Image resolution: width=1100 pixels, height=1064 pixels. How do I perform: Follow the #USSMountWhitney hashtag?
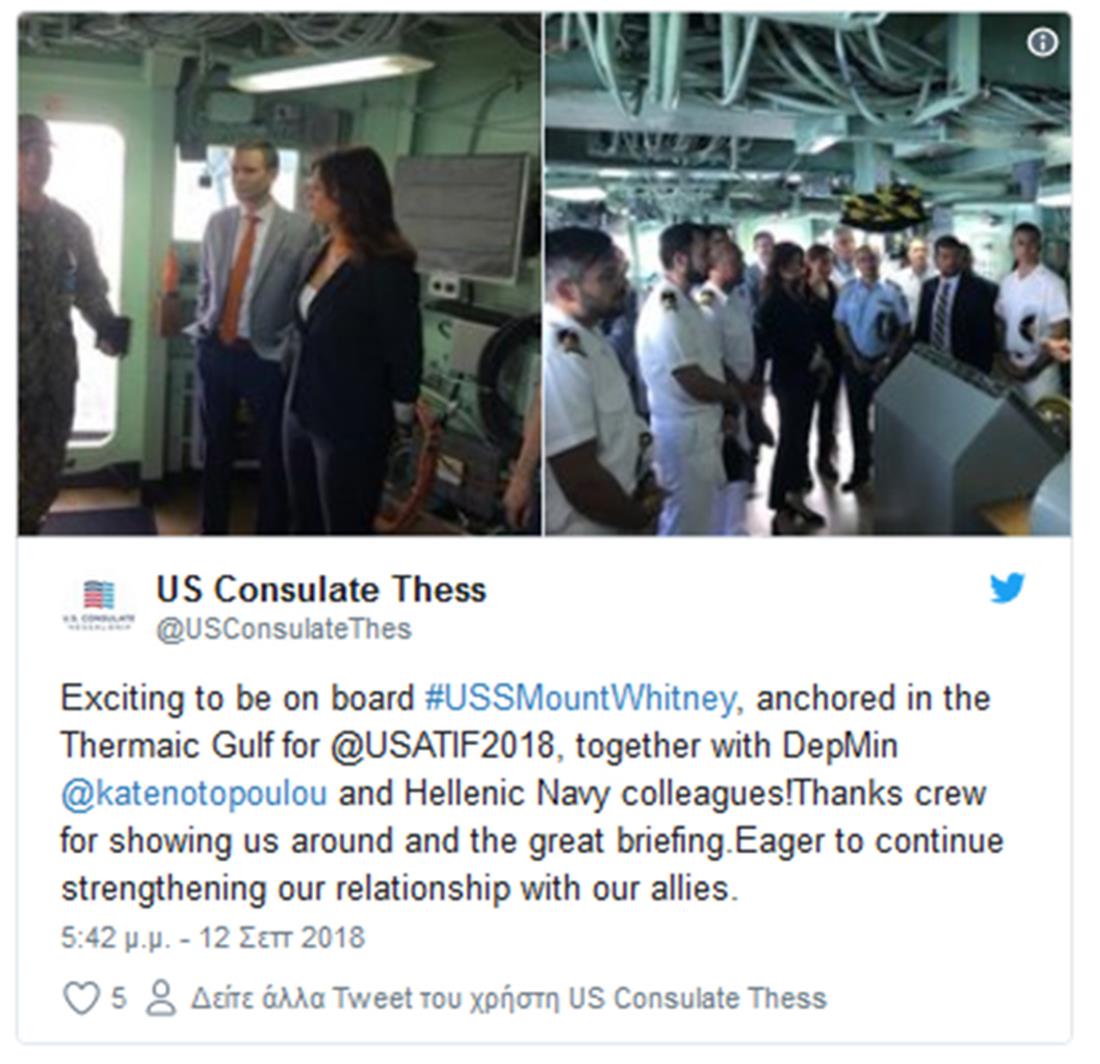pyautogui.click(x=580, y=699)
